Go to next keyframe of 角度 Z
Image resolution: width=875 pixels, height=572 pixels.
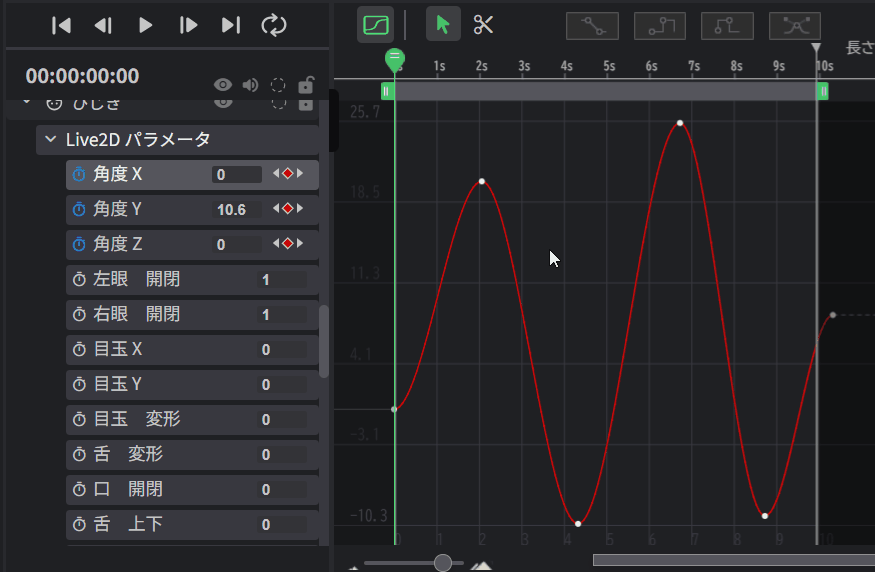pyautogui.click(x=300, y=243)
